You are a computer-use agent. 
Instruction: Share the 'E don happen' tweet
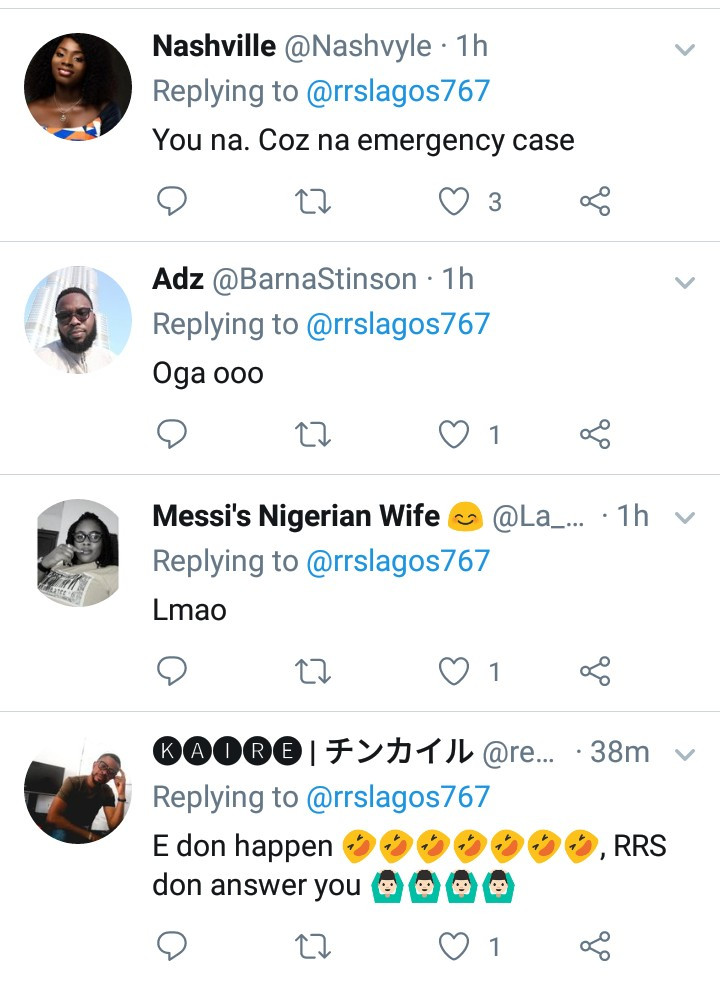click(595, 945)
